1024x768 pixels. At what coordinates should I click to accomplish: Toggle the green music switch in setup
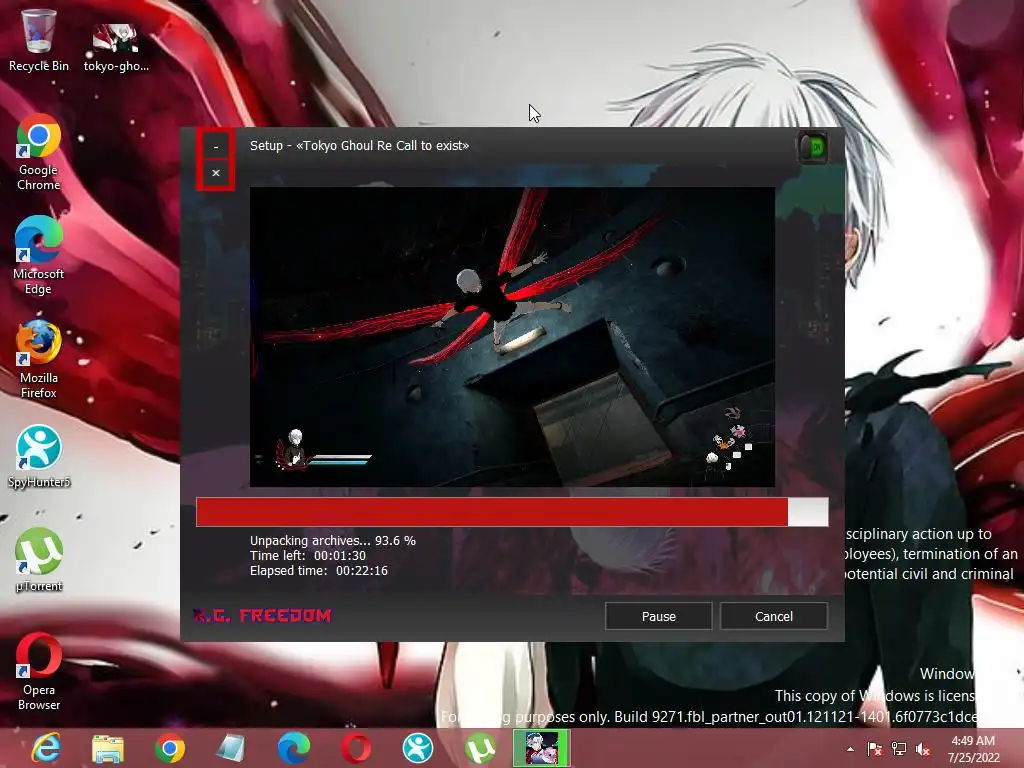coord(814,147)
